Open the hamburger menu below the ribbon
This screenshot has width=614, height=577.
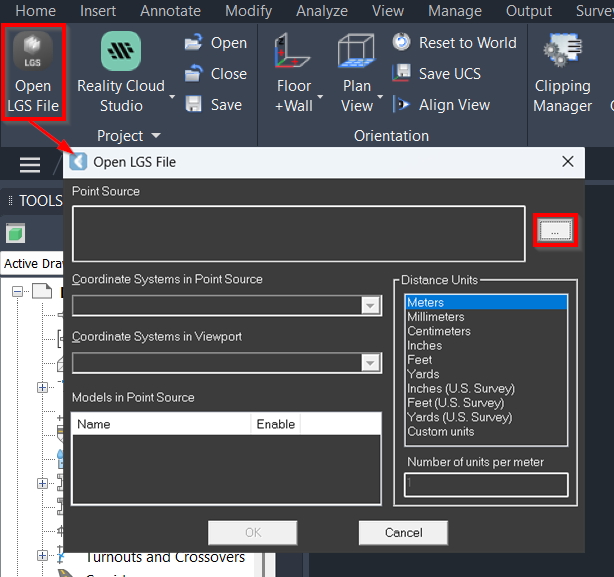tap(31, 165)
